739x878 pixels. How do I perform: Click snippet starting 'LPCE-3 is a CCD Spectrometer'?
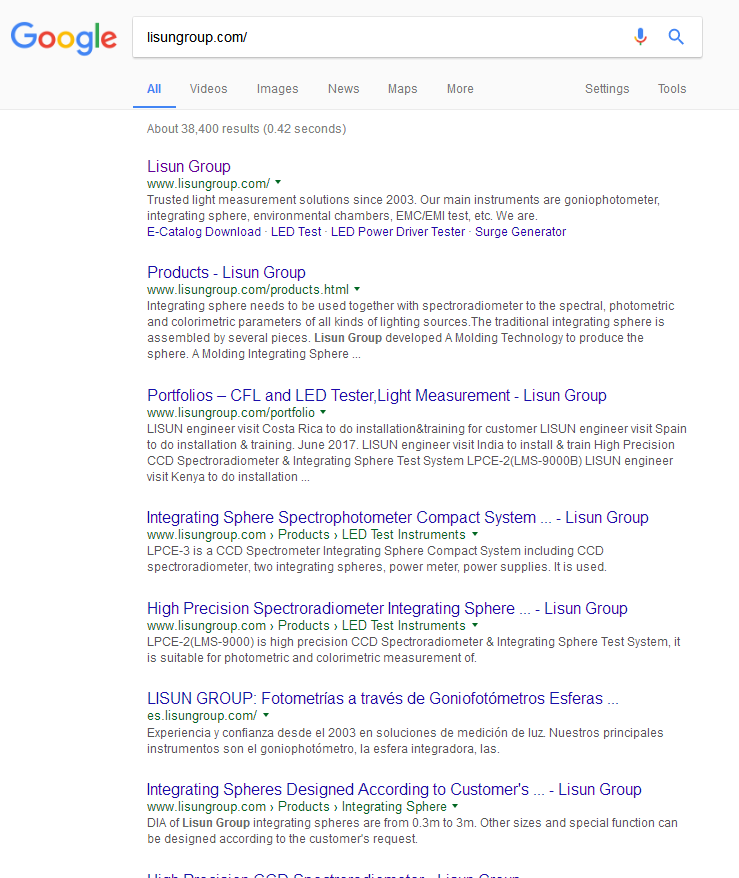[x=376, y=559]
